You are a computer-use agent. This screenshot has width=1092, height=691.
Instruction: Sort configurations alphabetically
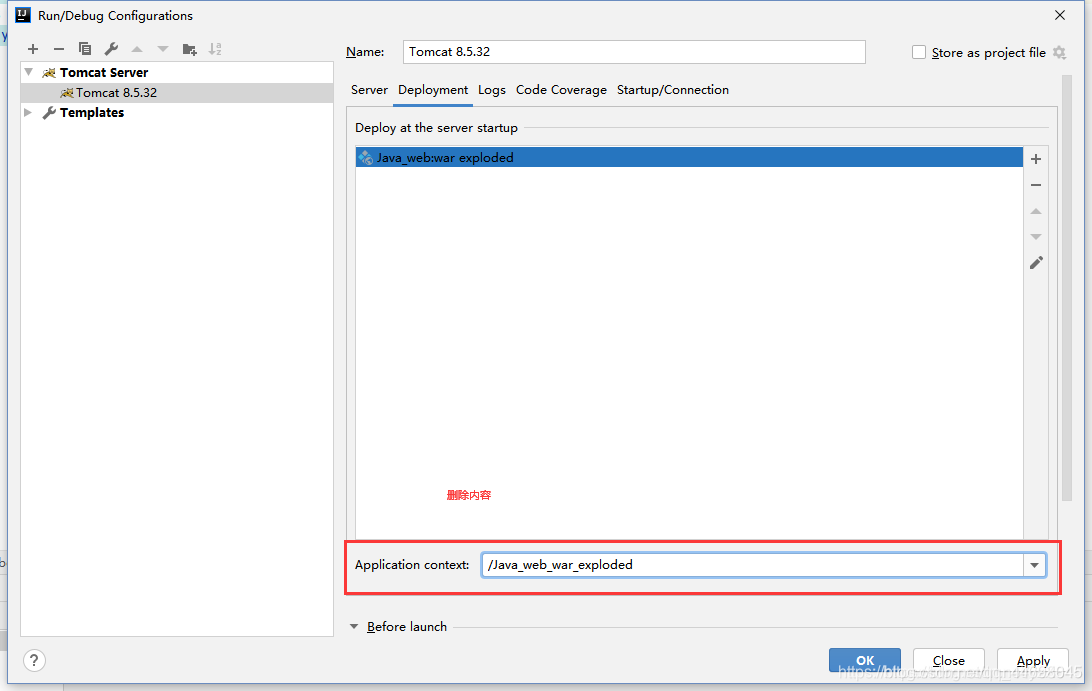pyautogui.click(x=215, y=49)
